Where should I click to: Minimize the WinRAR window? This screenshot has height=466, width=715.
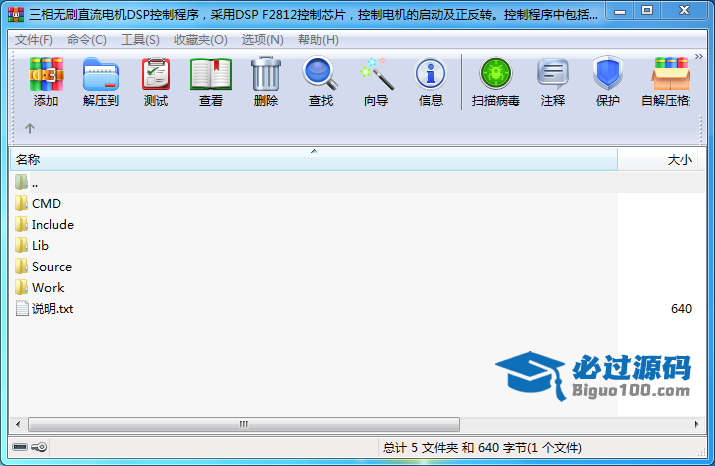click(620, 11)
